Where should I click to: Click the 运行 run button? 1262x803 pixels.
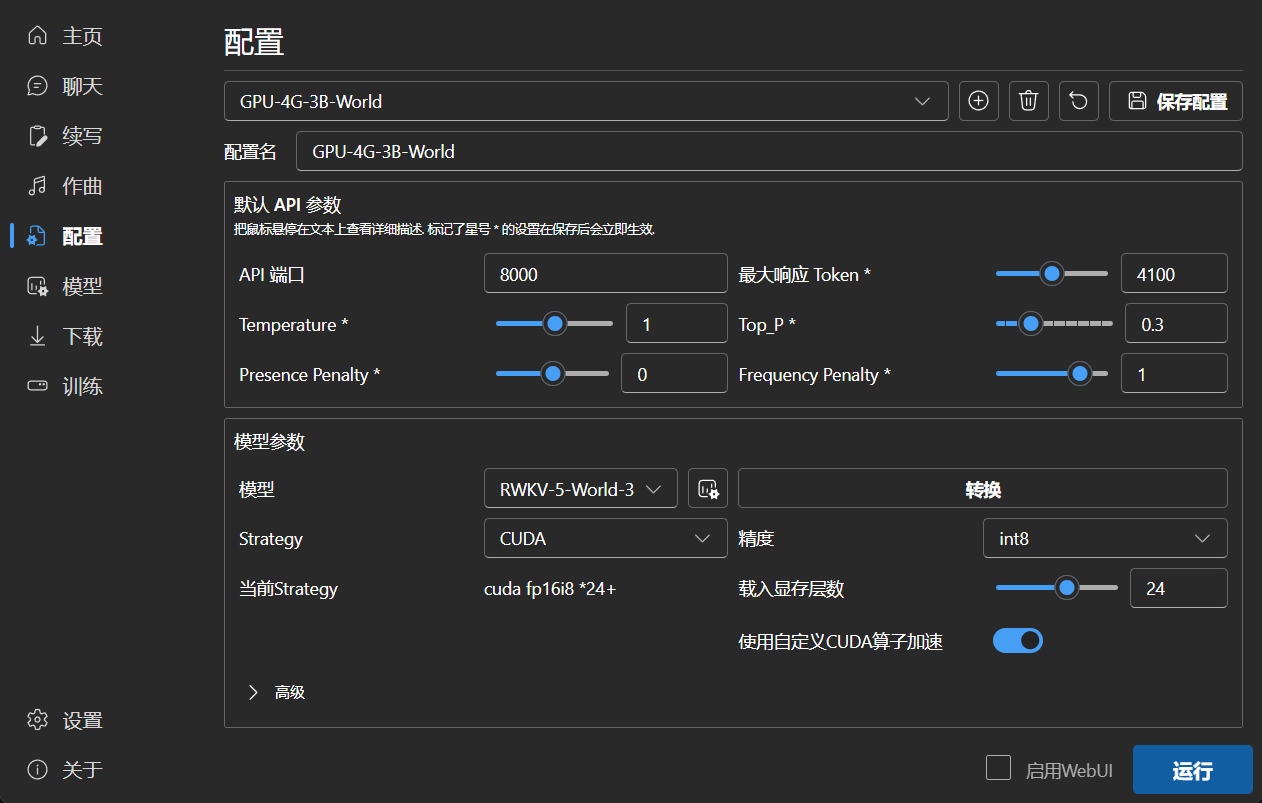pyautogui.click(x=1192, y=770)
